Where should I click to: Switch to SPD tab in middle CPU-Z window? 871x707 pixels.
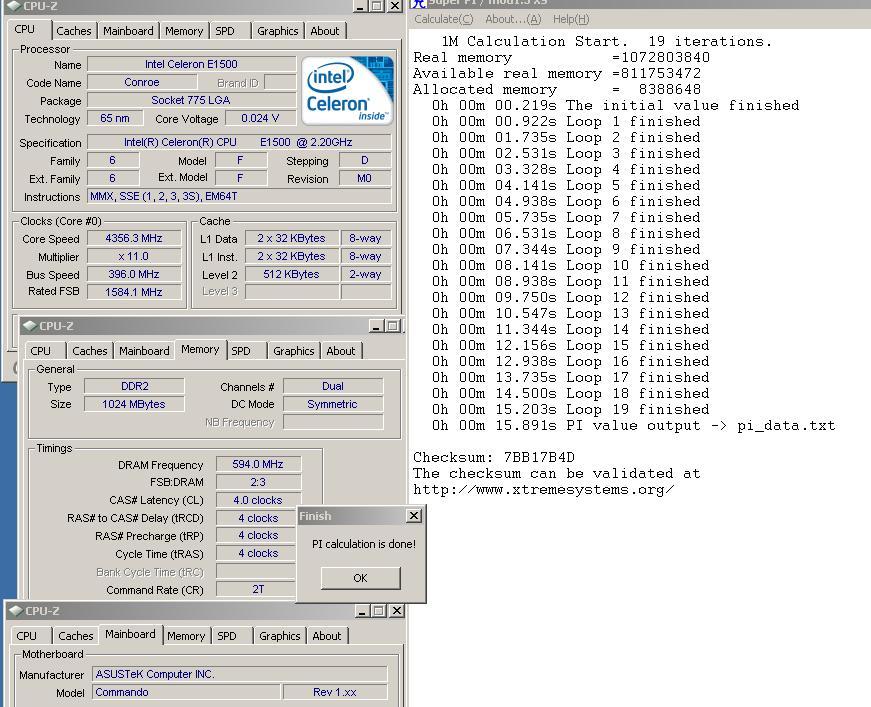[x=241, y=351]
